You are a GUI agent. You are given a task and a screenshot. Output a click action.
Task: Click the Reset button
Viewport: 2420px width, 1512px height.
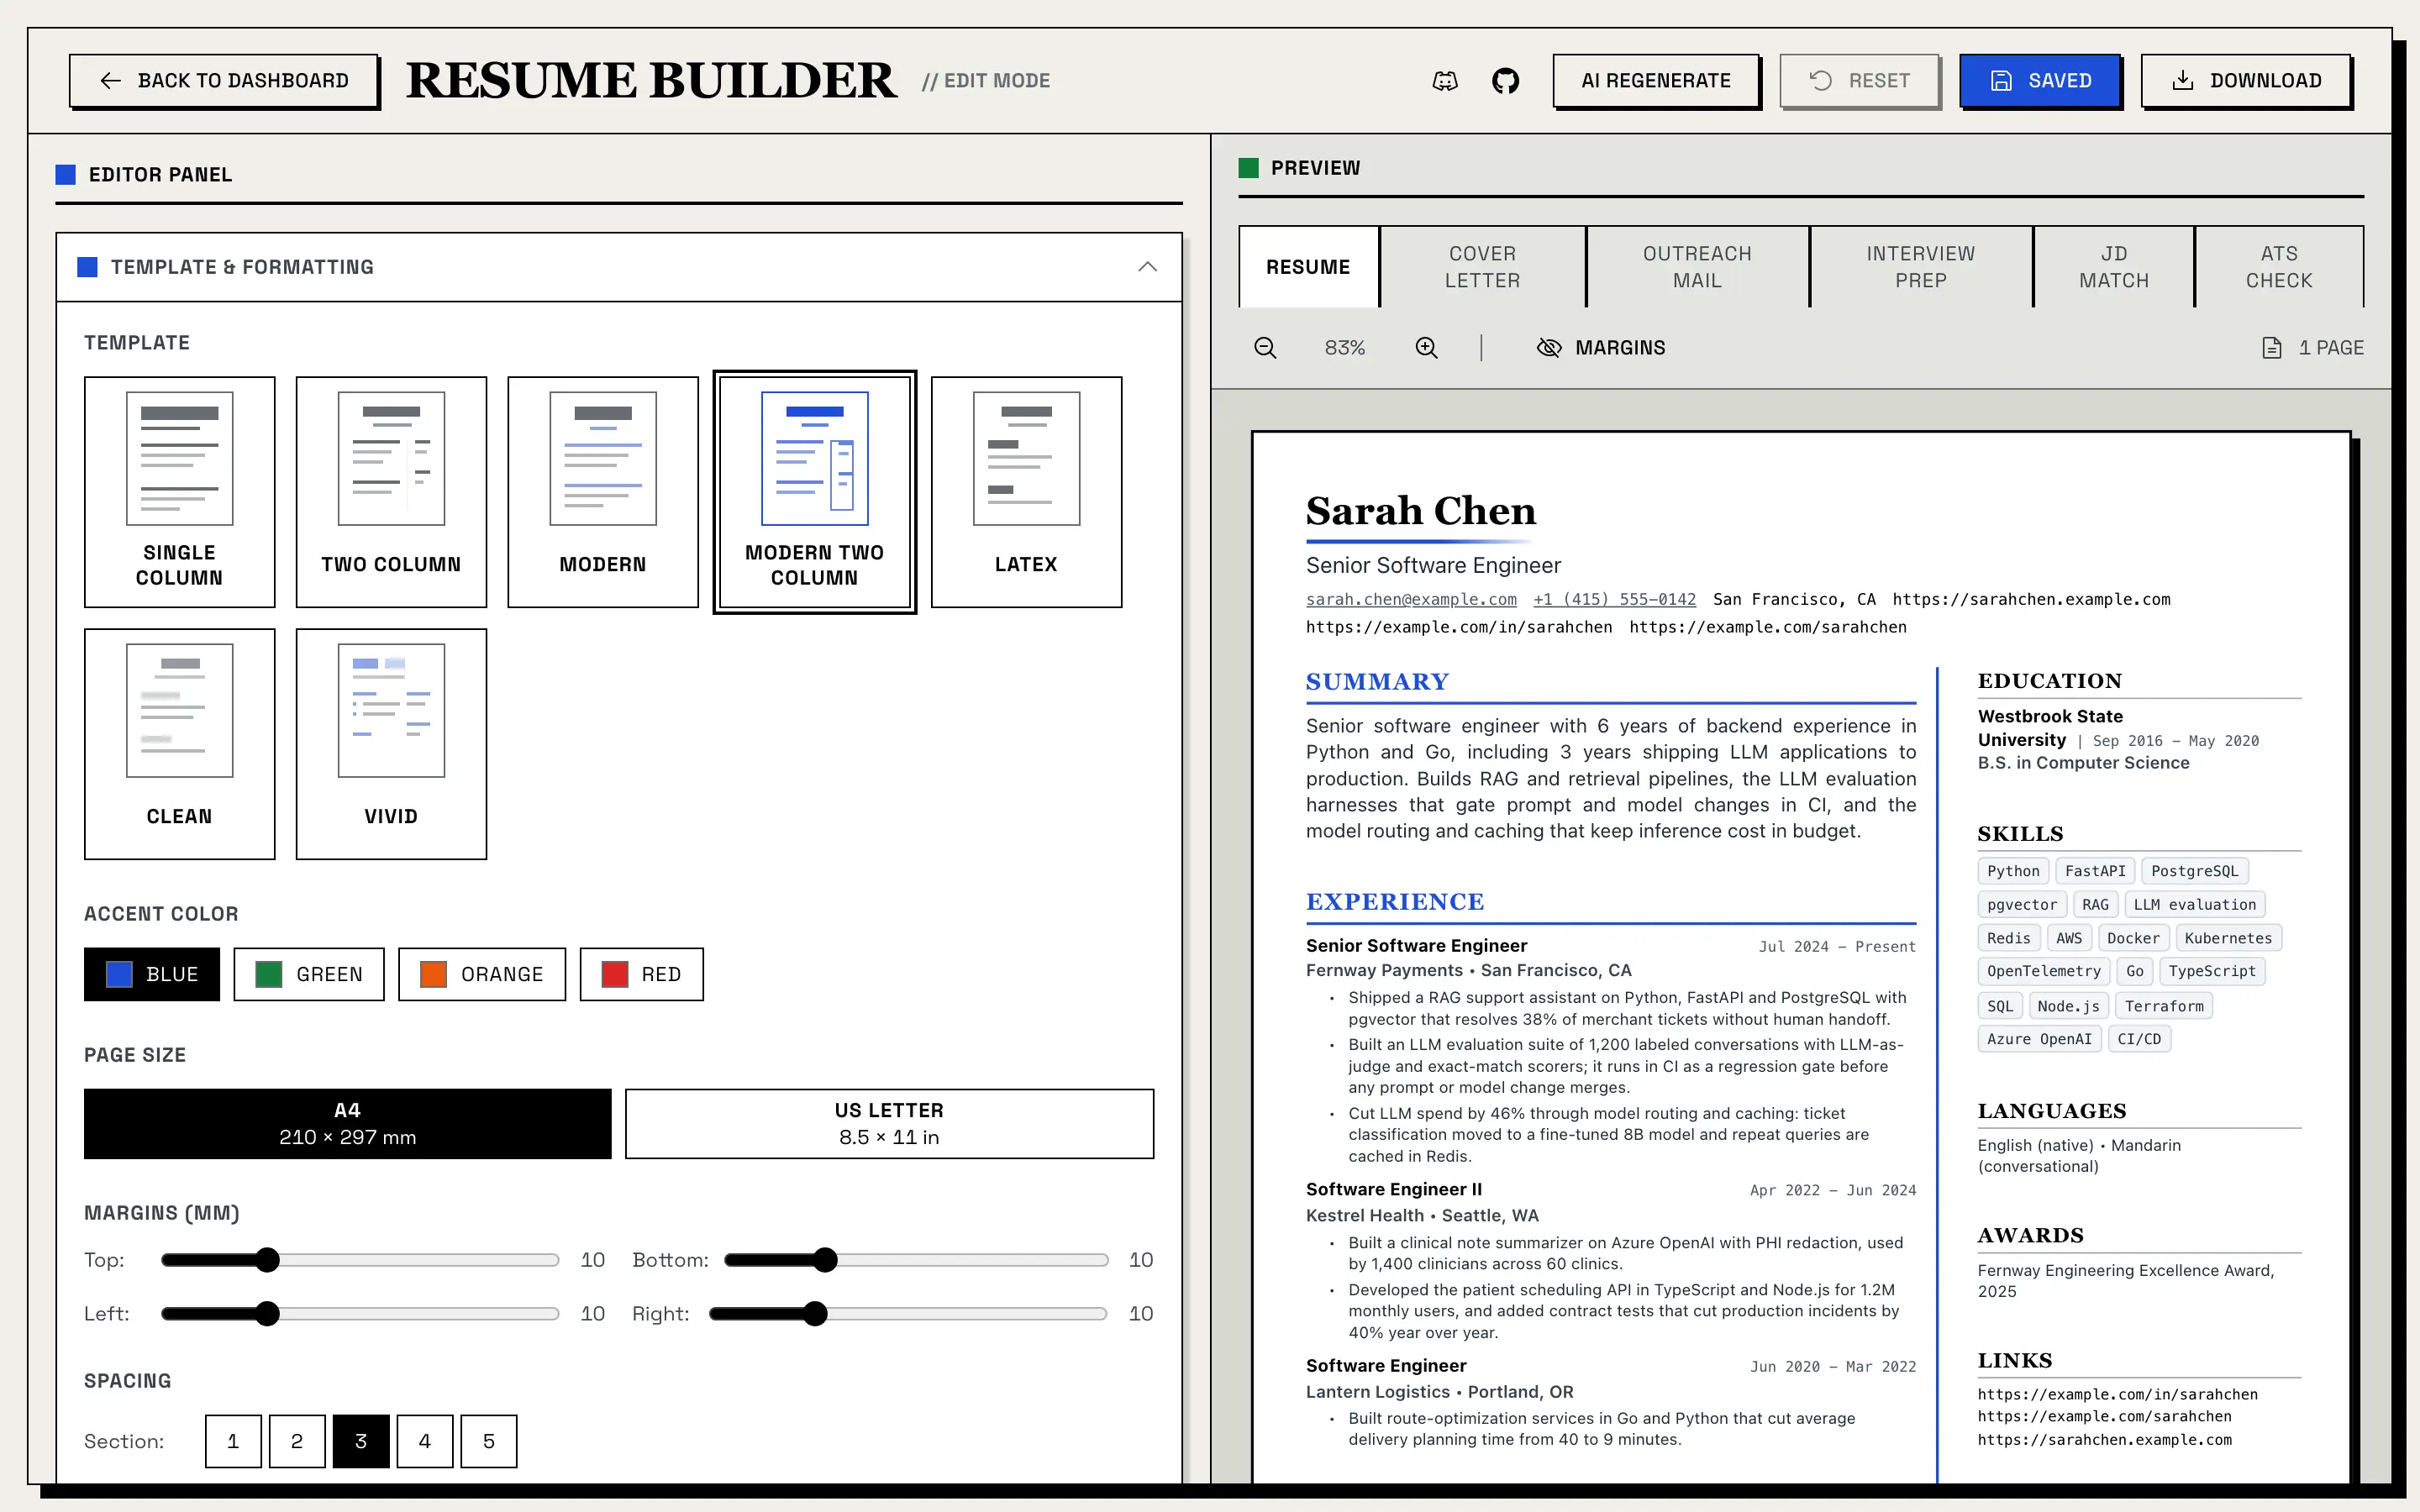(x=1859, y=81)
